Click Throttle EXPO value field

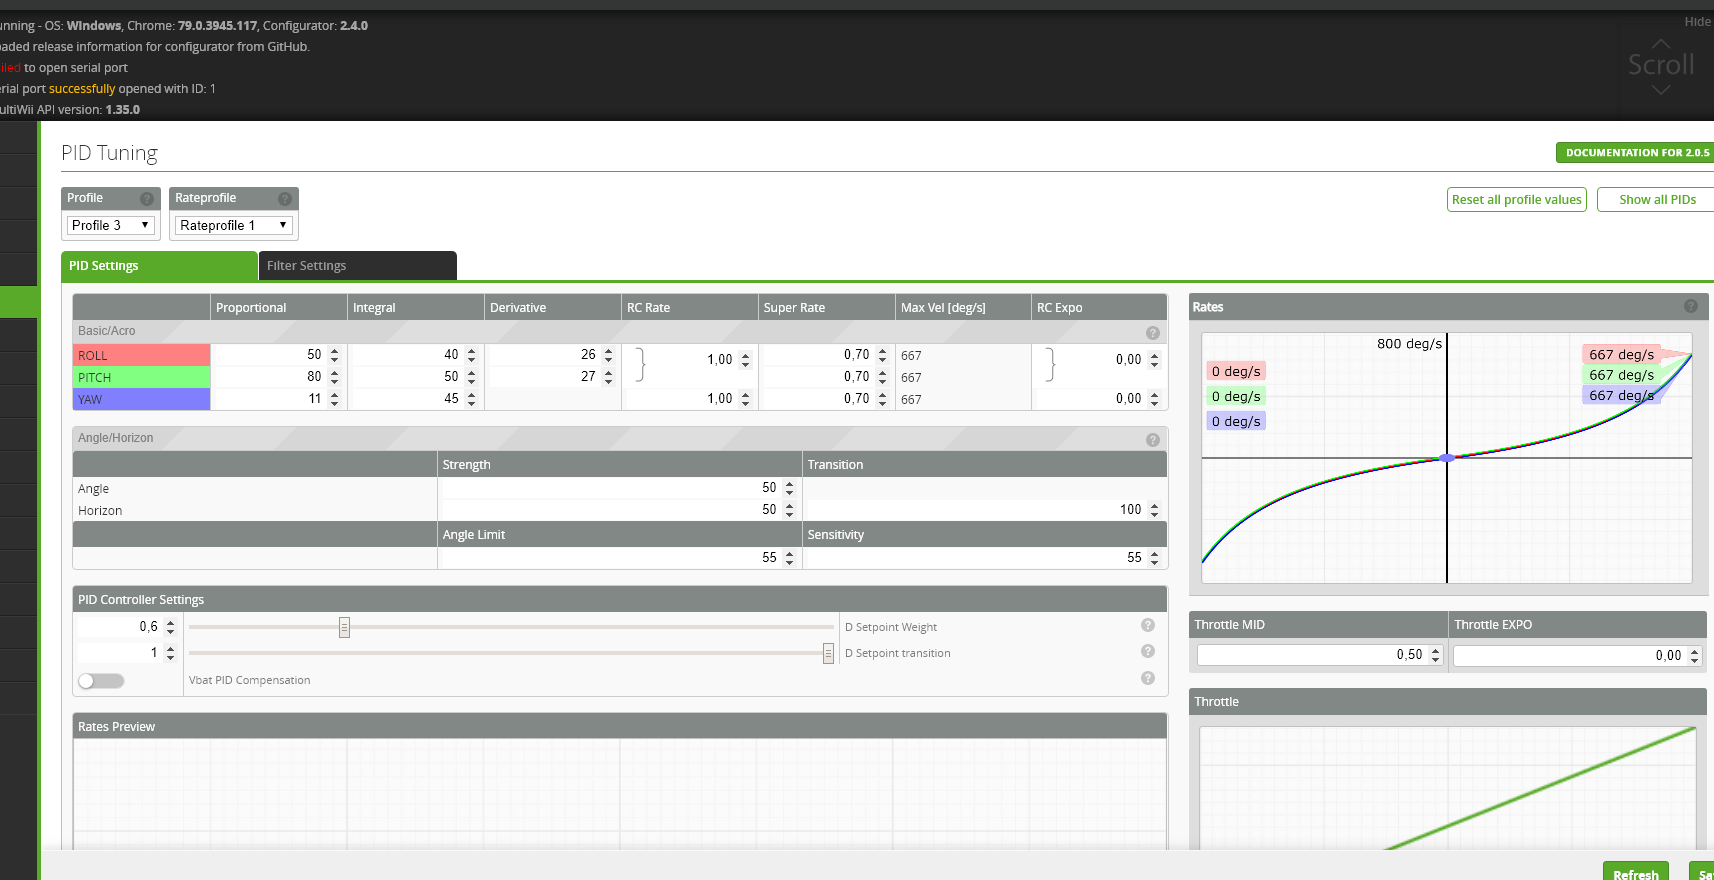coord(1577,656)
